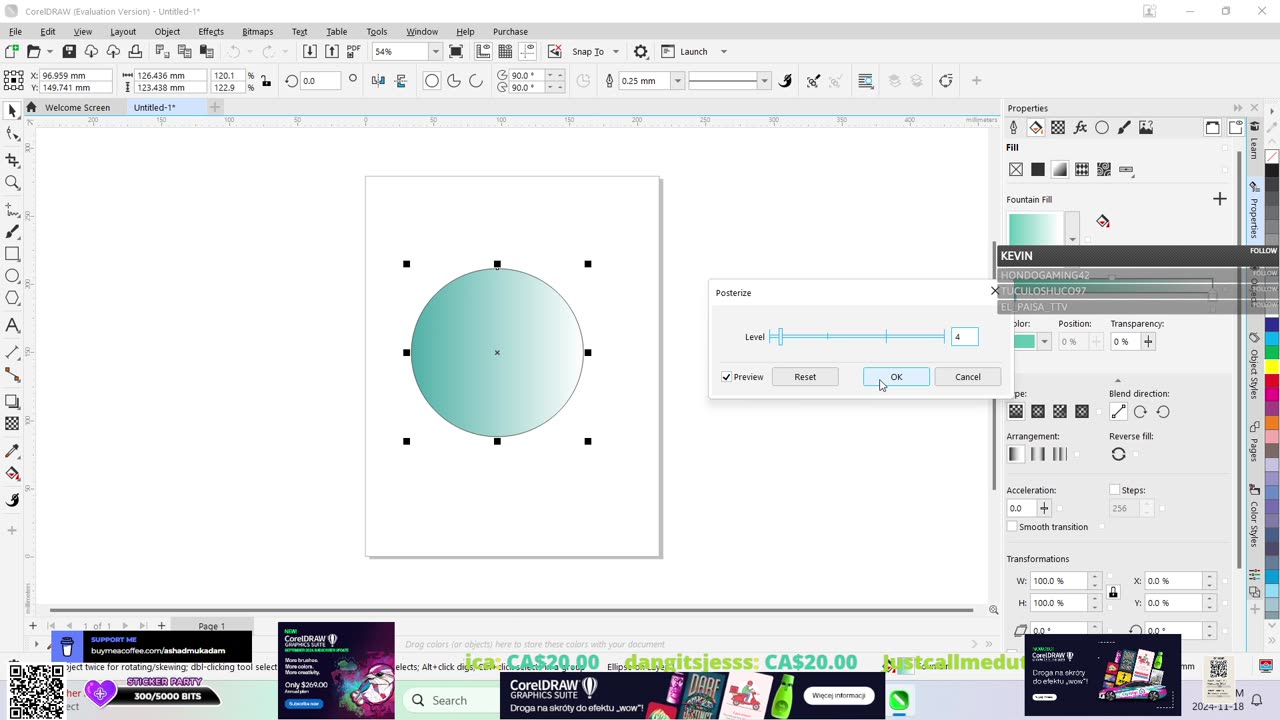Click Mirror horizontally icon
The height and width of the screenshot is (720, 1280).
click(x=380, y=81)
